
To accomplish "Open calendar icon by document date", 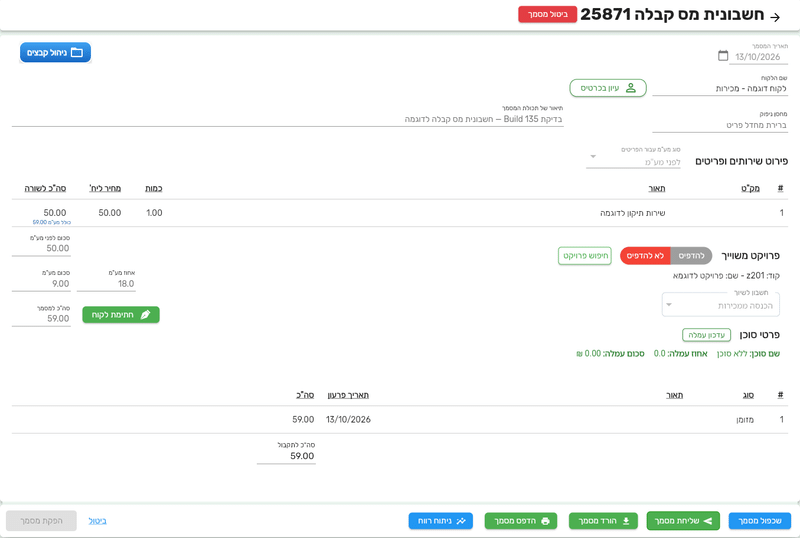I will click(723, 56).
